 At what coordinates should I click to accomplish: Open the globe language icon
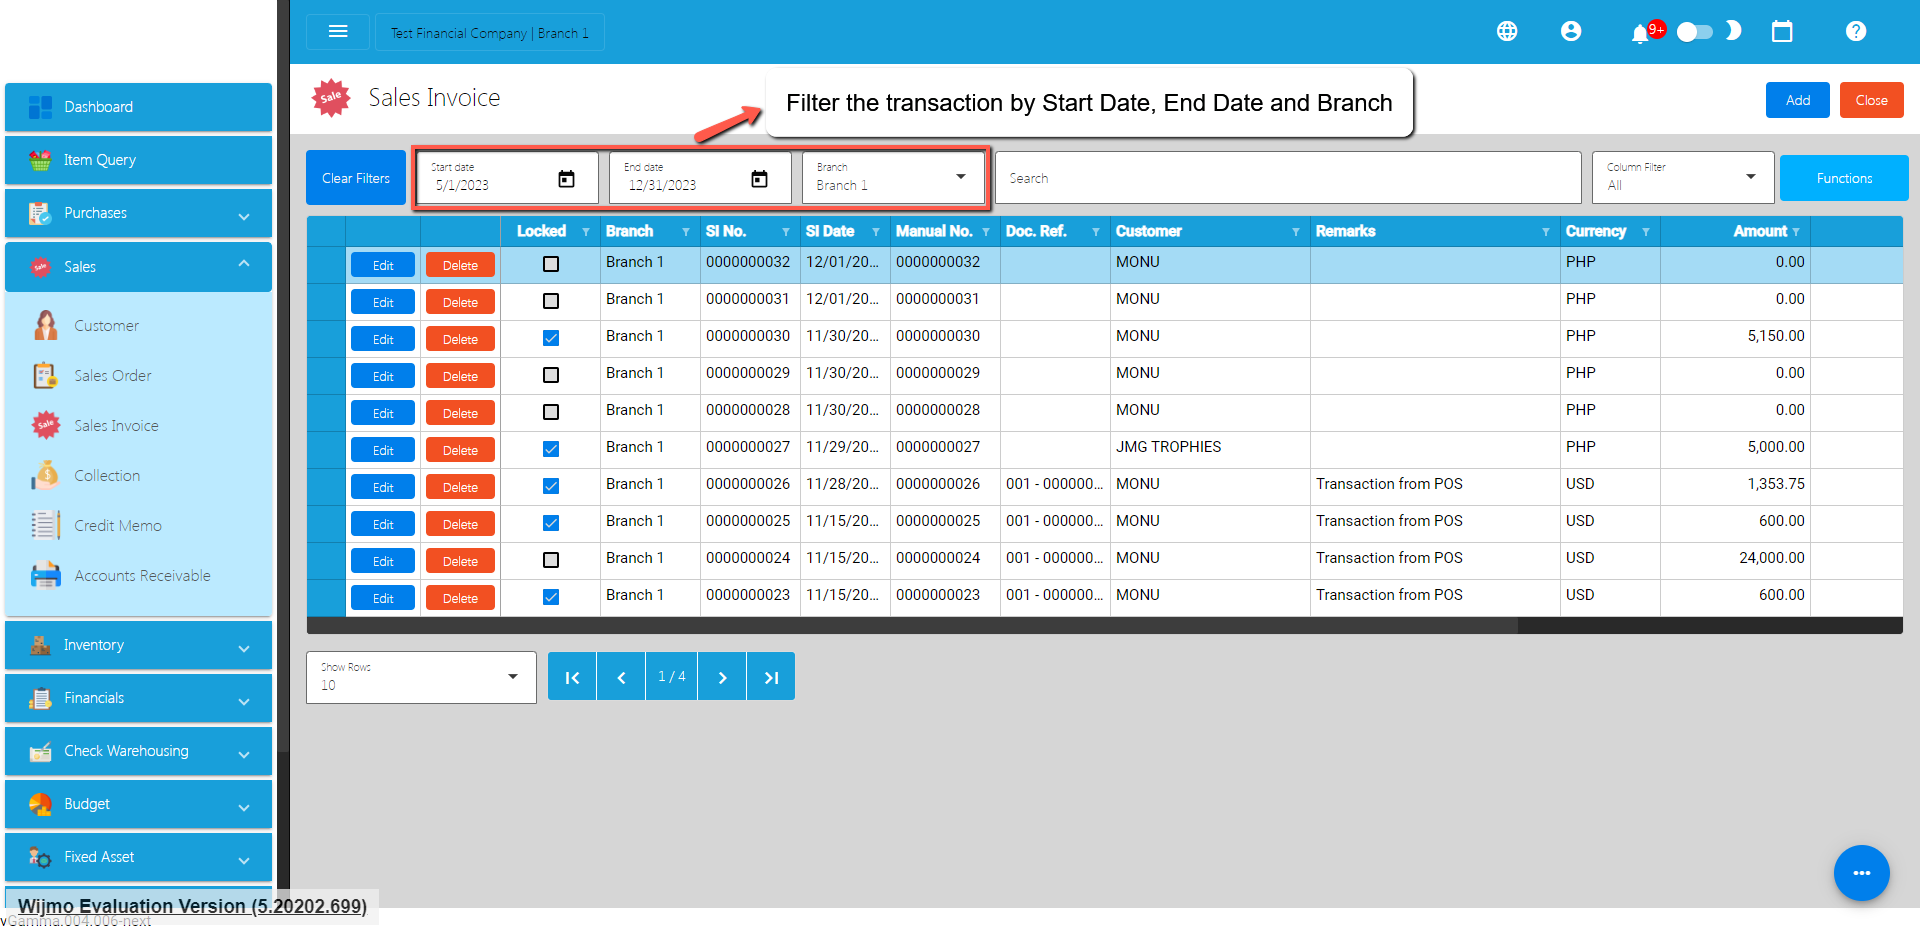click(x=1507, y=32)
